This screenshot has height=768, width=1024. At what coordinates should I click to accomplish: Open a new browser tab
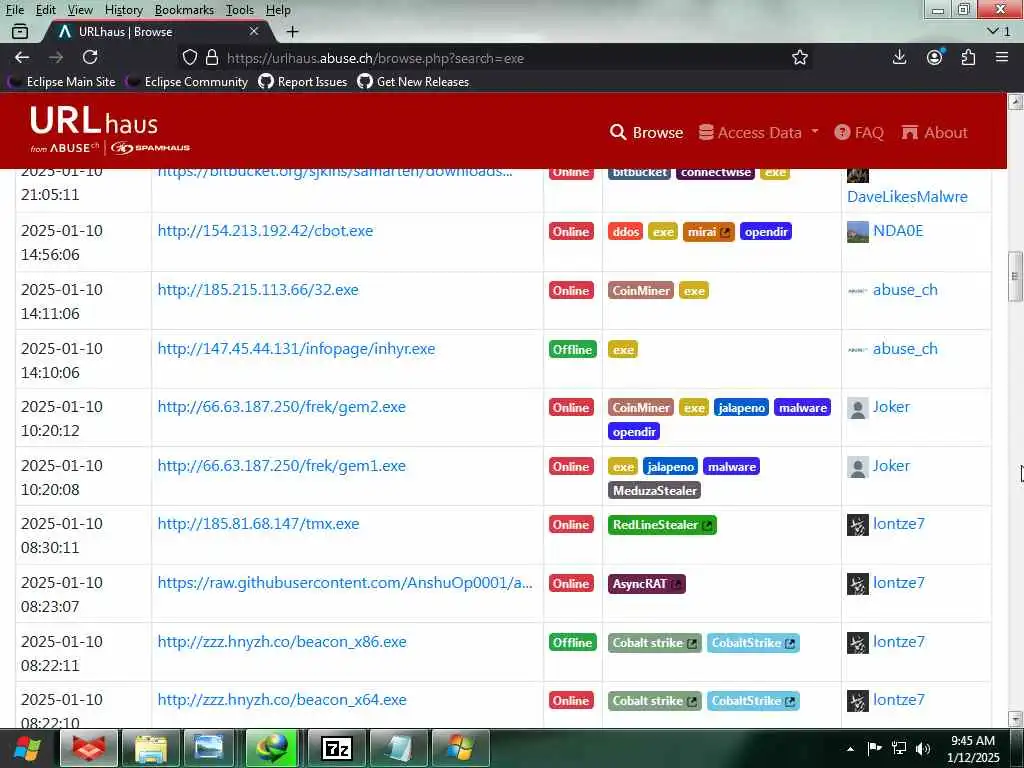[293, 31]
